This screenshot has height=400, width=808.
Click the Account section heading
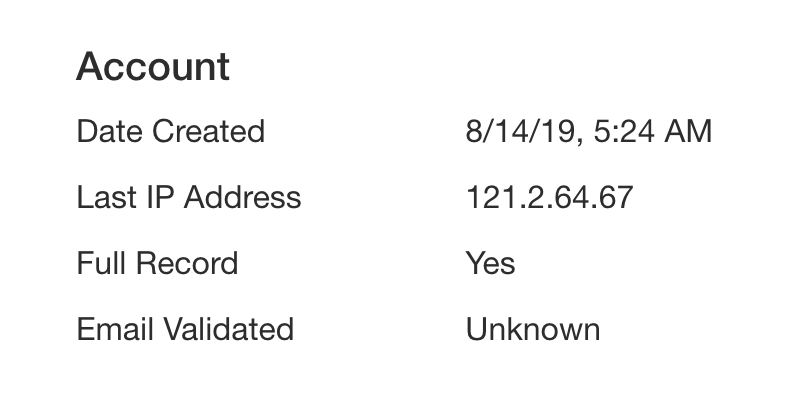(153, 66)
